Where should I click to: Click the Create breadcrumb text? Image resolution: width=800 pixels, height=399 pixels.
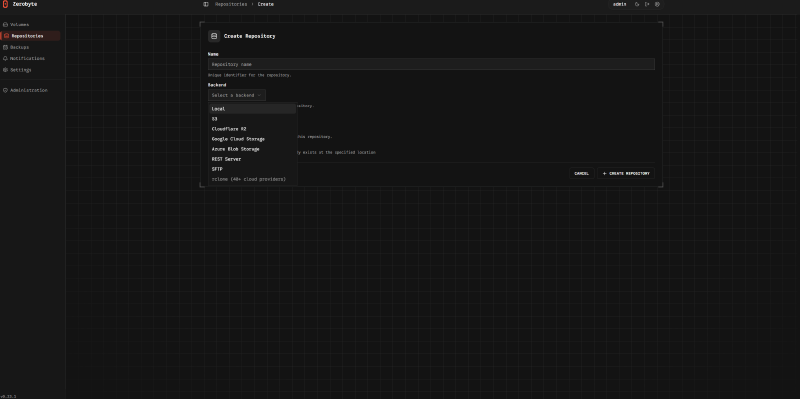click(x=265, y=4)
